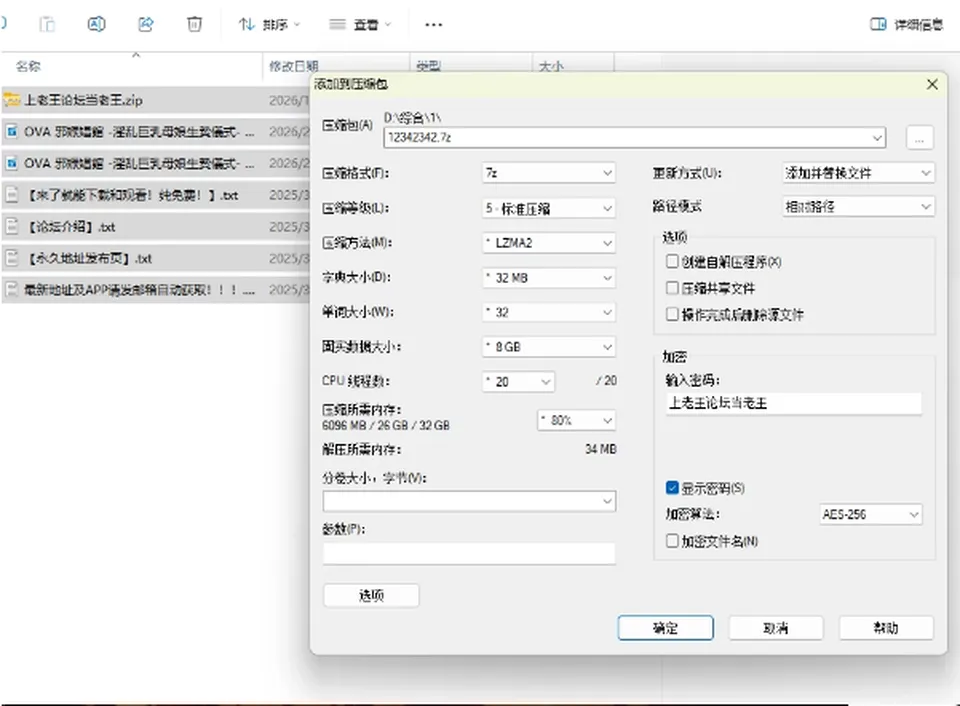Open the 固实数据大小 dropdown showing 8 GB
The image size is (960, 706).
[x=549, y=347]
